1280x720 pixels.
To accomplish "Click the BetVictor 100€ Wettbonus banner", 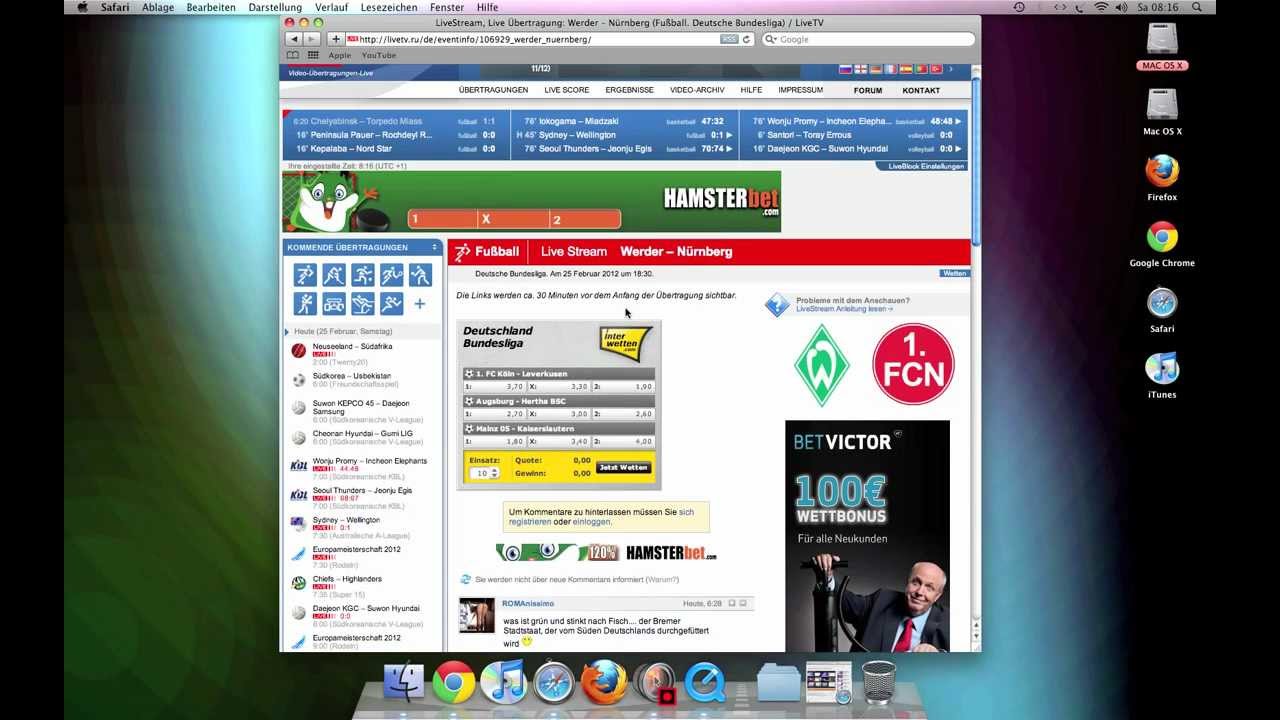I will click(x=867, y=536).
